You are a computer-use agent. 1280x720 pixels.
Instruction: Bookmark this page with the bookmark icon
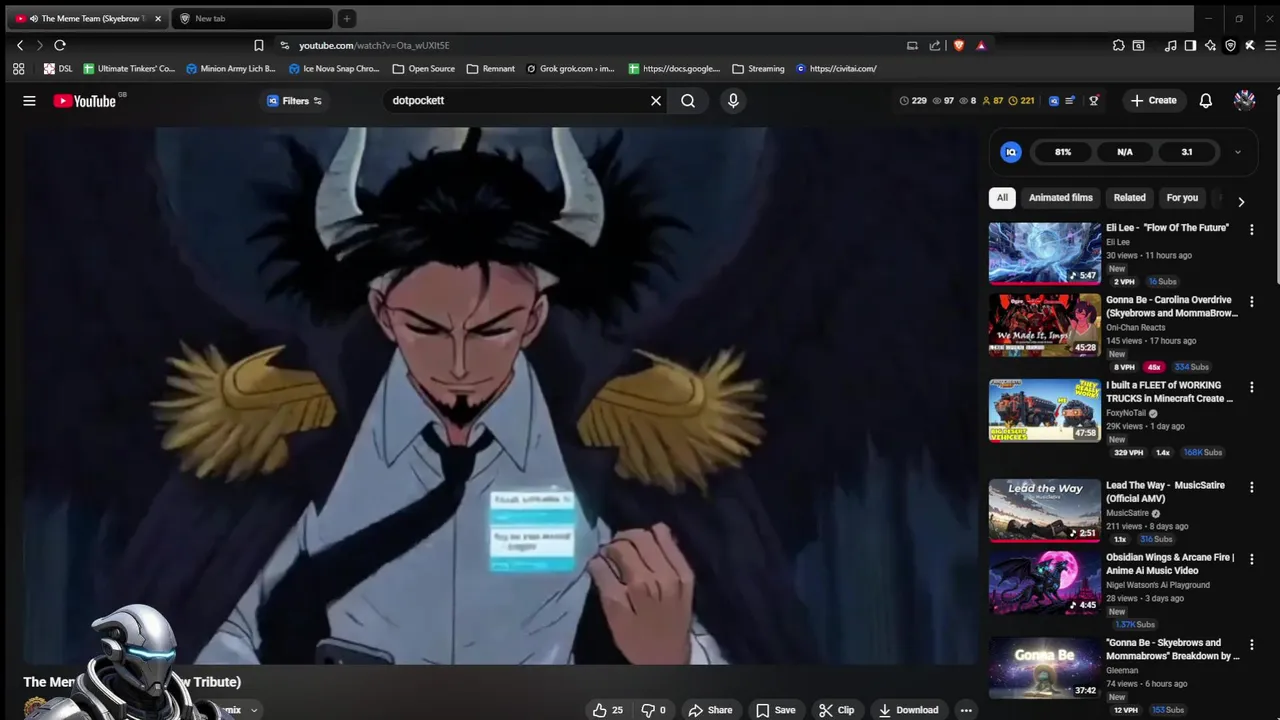point(258,45)
